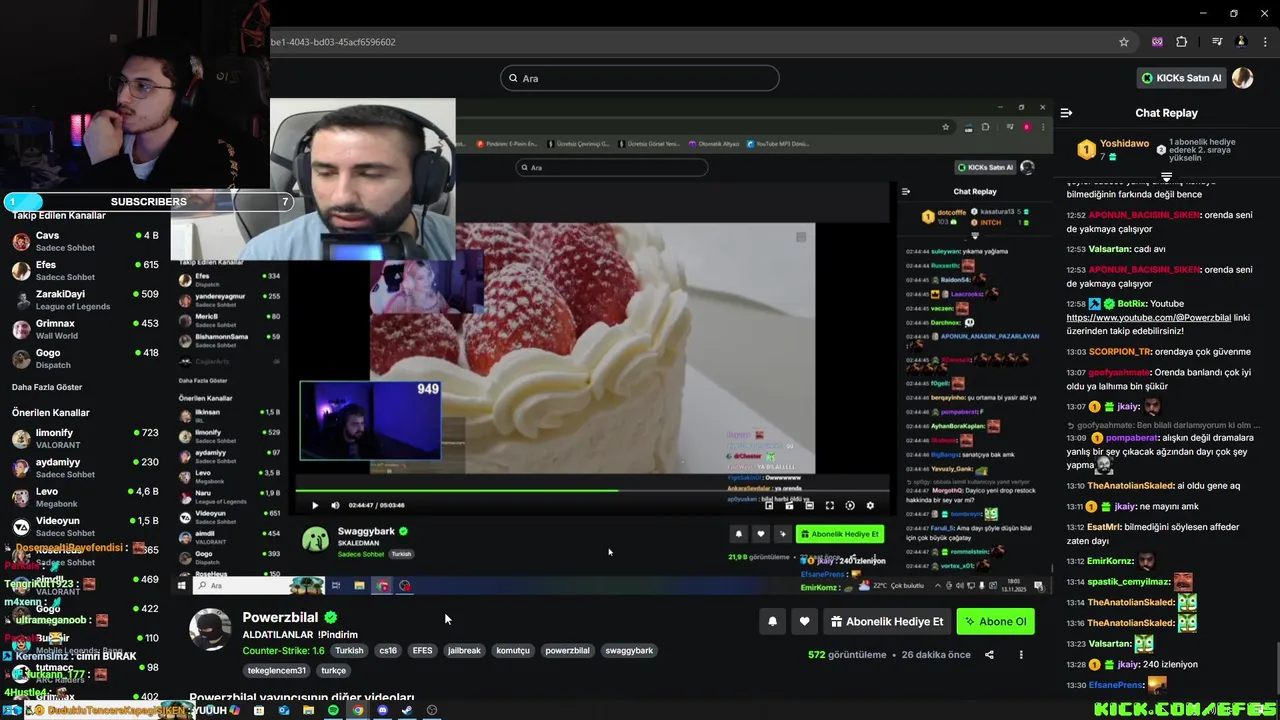Open the Counter-Strike: 1.6 category link
The width and height of the screenshot is (1280, 720).
(x=283, y=650)
